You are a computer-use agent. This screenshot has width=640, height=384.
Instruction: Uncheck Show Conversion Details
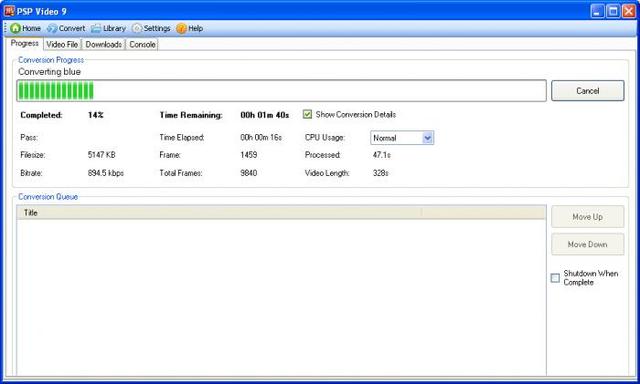[307, 114]
